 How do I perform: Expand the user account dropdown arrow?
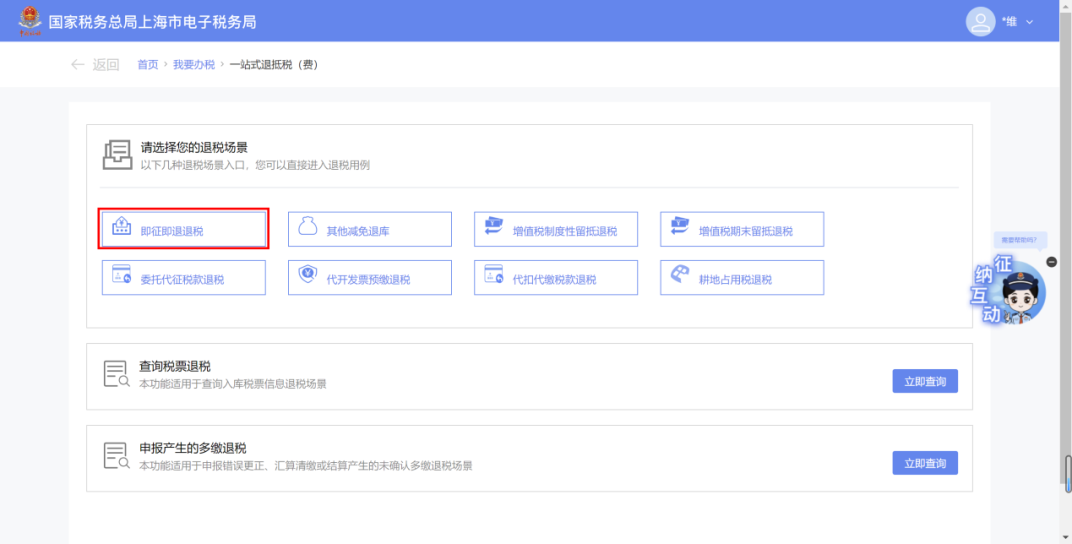click(x=1030, y=22)
